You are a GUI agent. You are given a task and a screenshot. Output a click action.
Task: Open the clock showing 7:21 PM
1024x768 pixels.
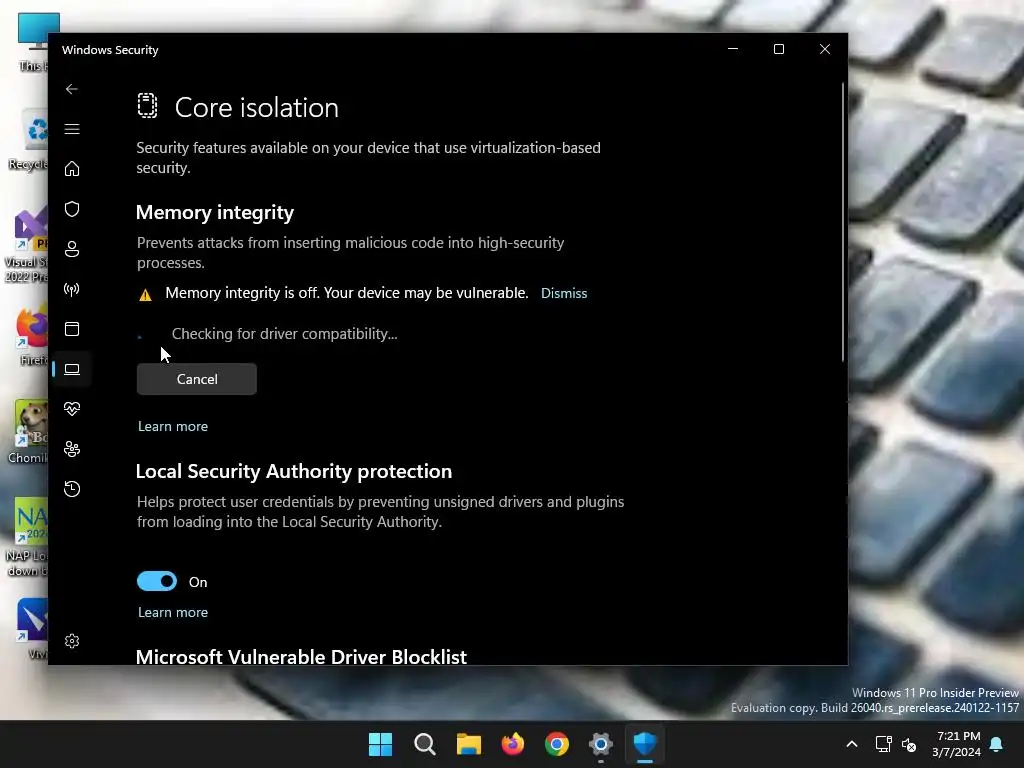tap(957, 744)
